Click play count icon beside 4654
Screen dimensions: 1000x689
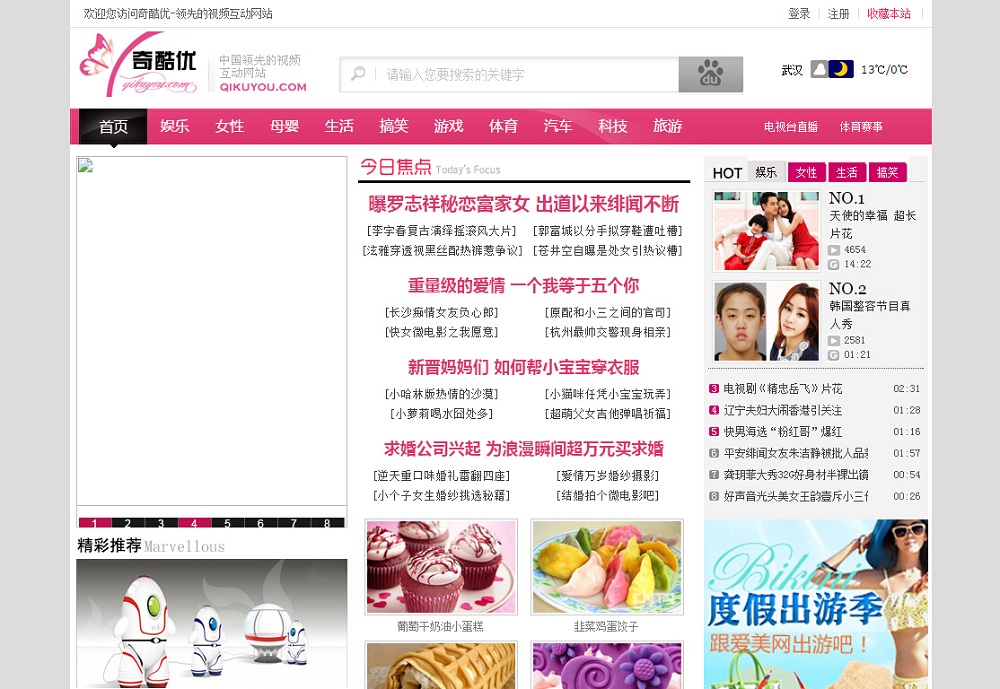834,250
